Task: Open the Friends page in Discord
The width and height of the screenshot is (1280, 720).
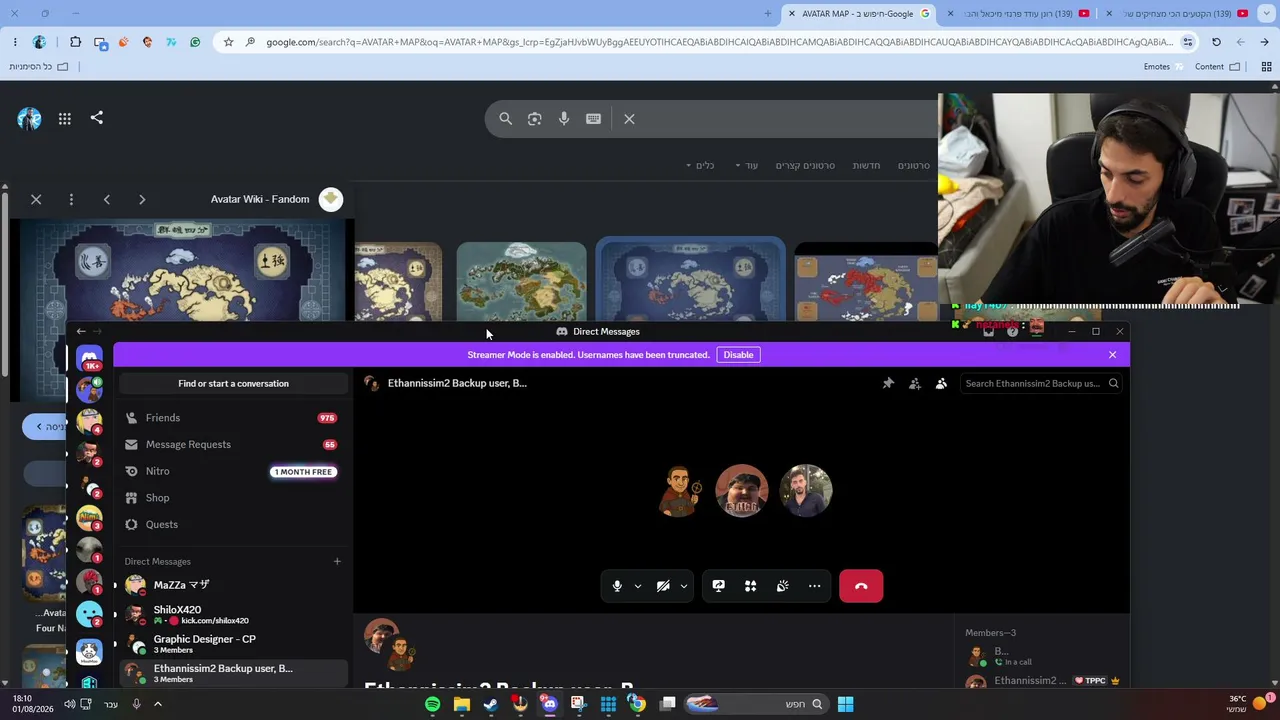Action: (233, 418)
